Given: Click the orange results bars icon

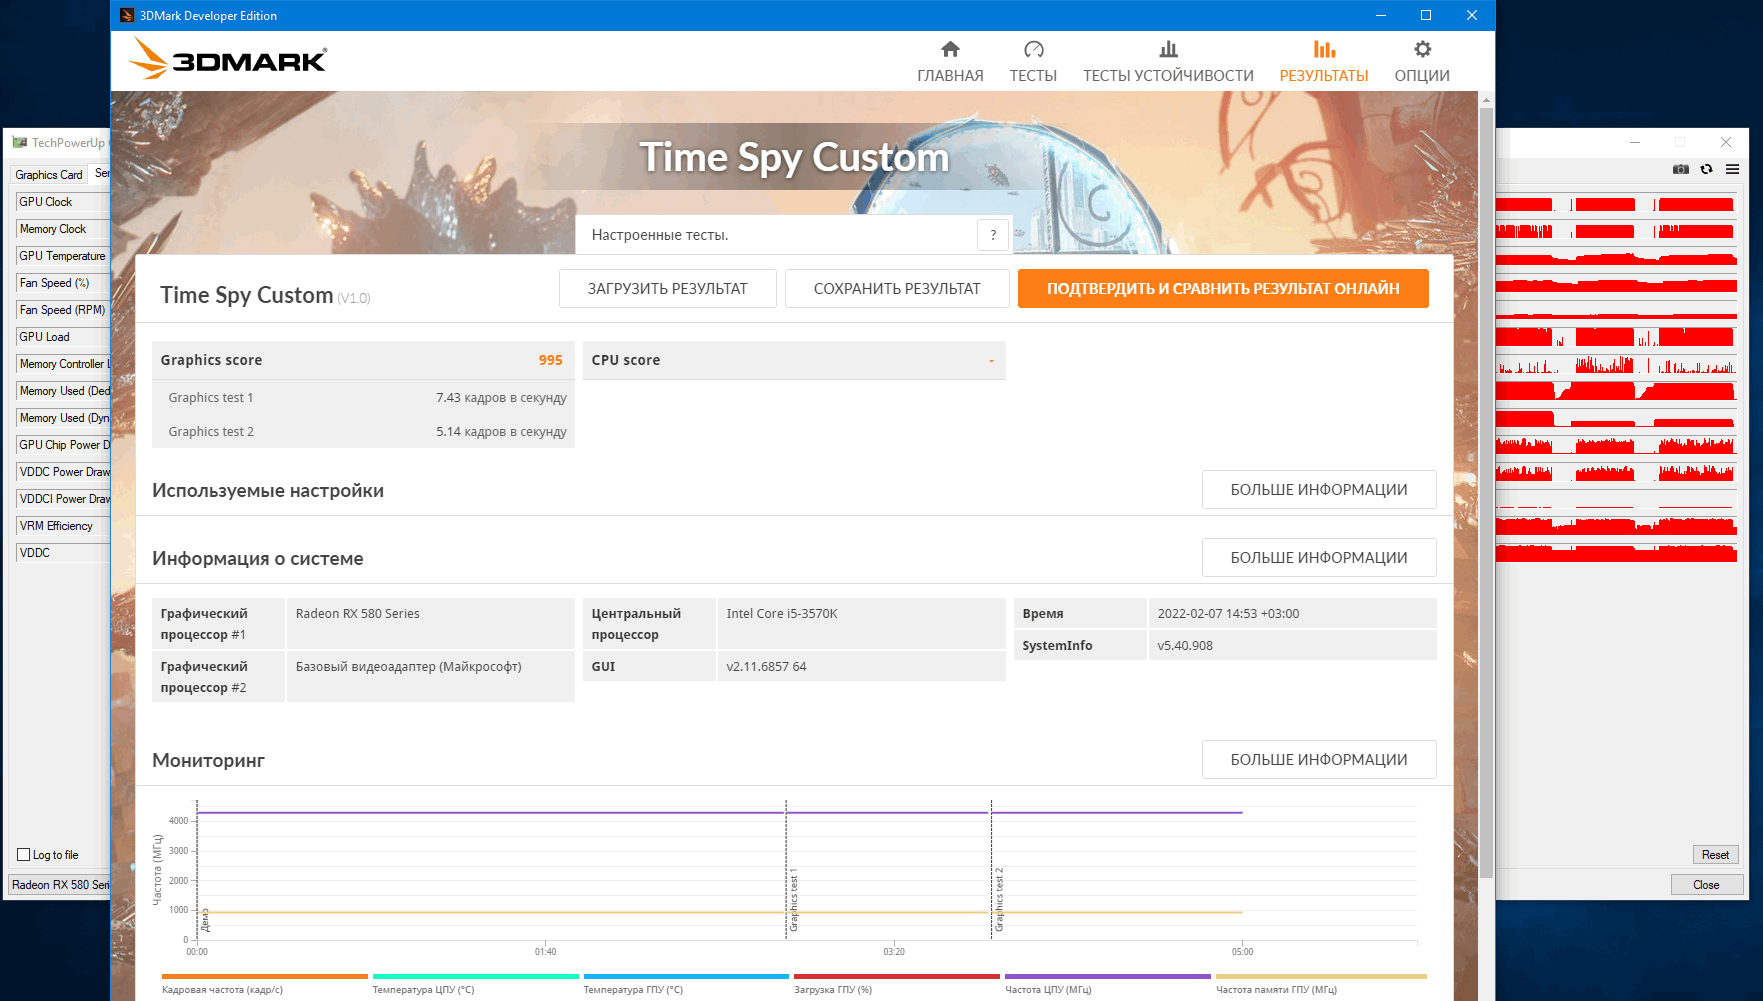Looking at the screenshot, I should [x=1324, y=49].
